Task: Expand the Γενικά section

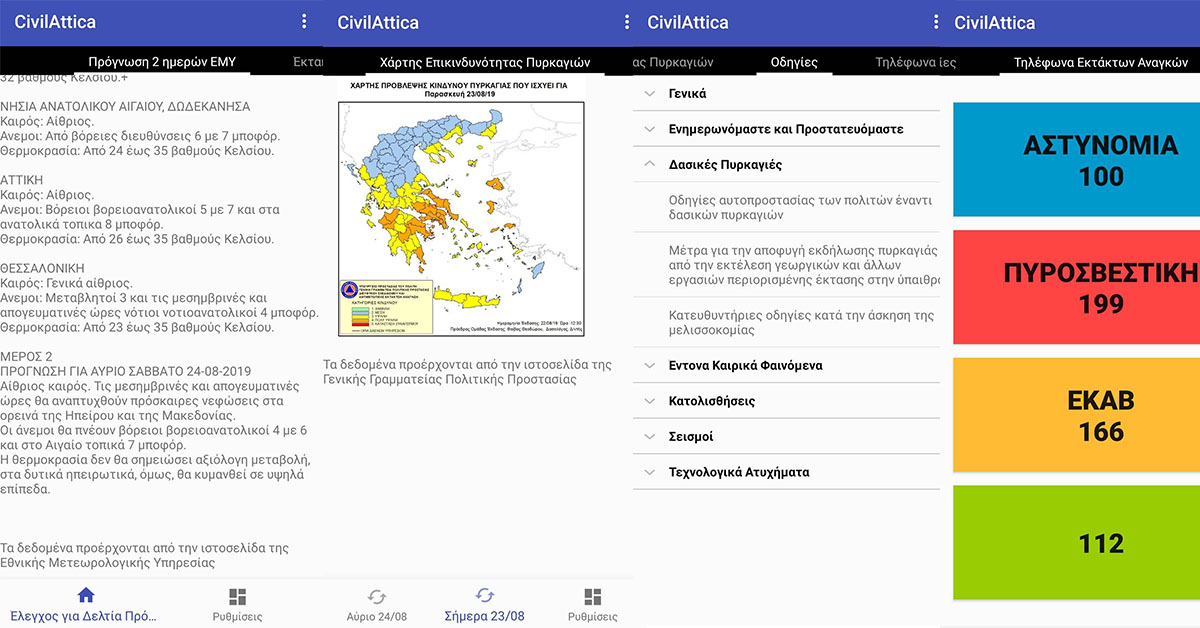Action: [787, 93]
